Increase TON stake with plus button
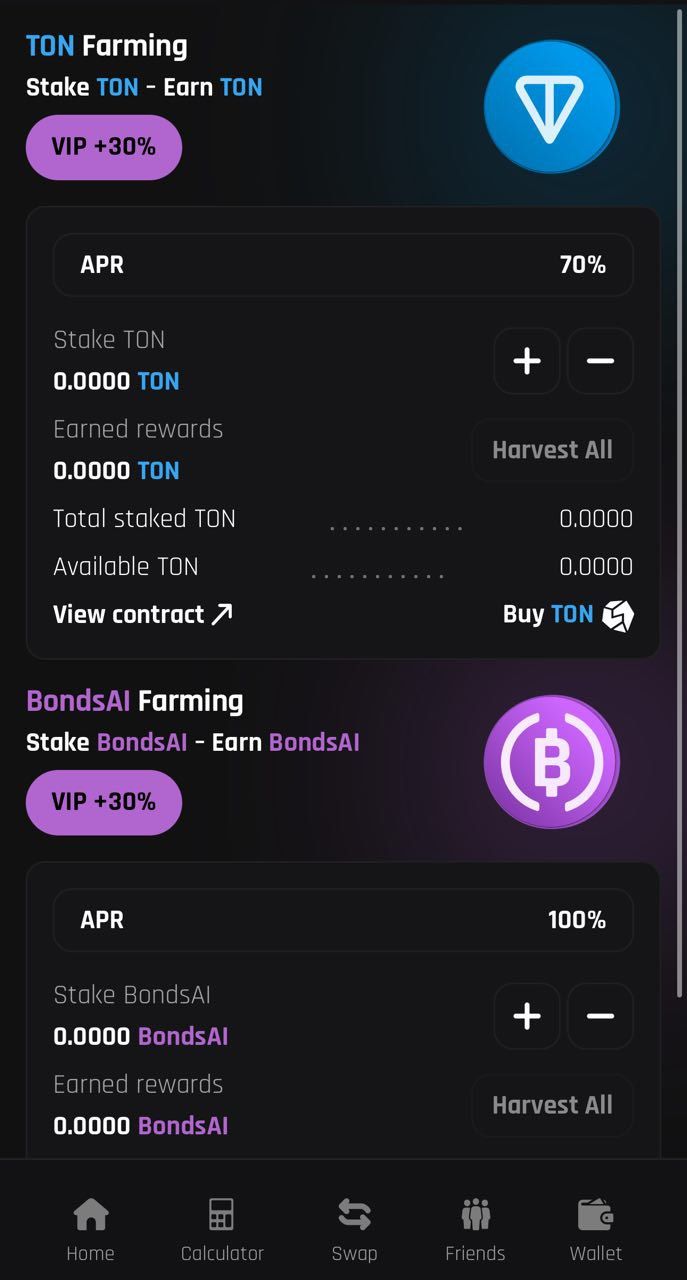 tap(527, 361)
